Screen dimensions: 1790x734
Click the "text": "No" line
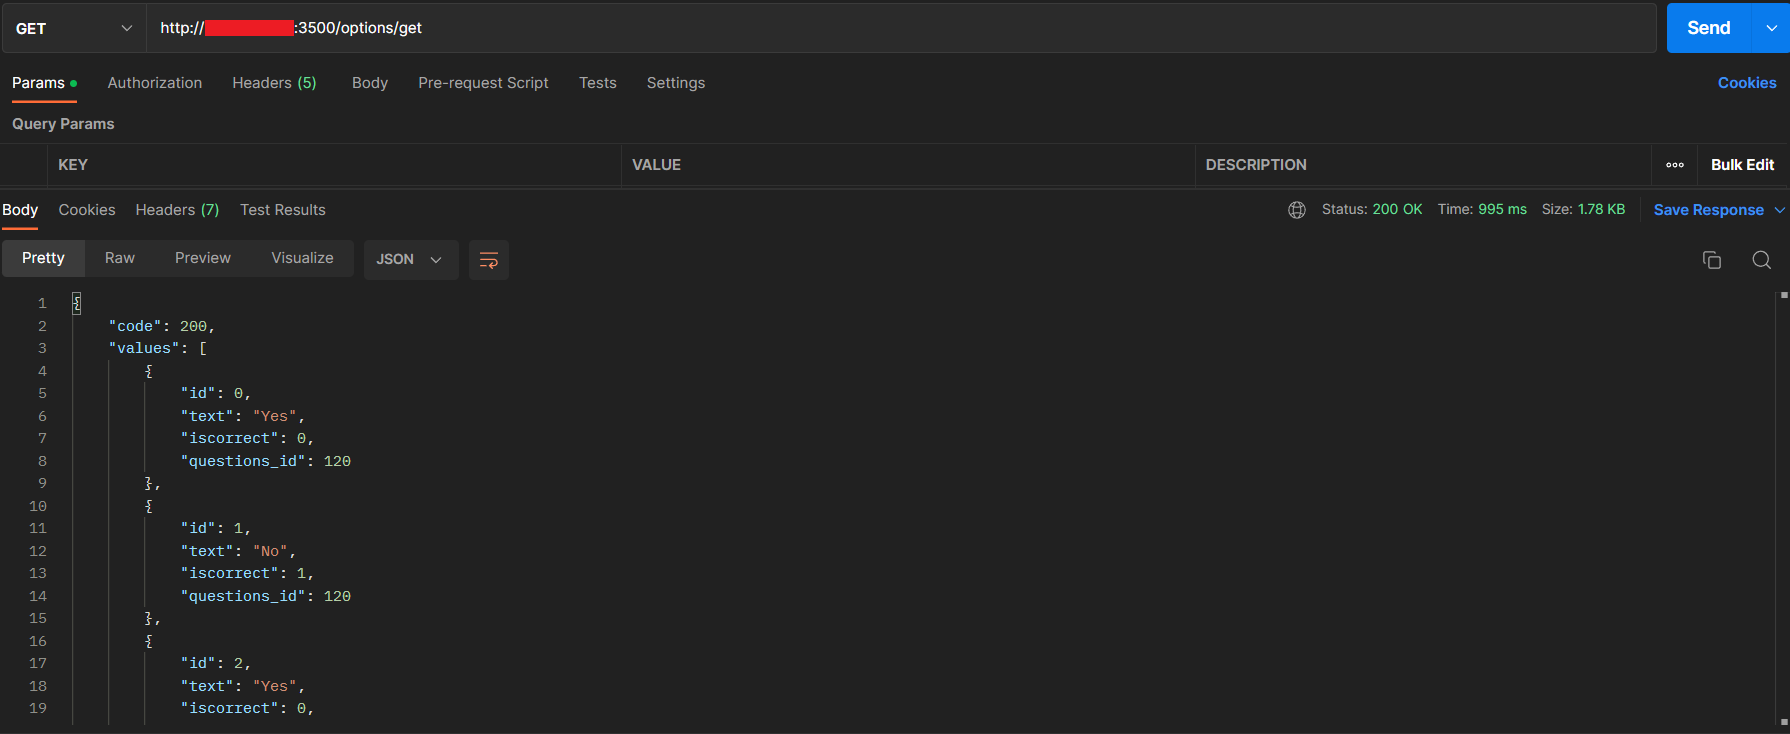pos(238,551)
